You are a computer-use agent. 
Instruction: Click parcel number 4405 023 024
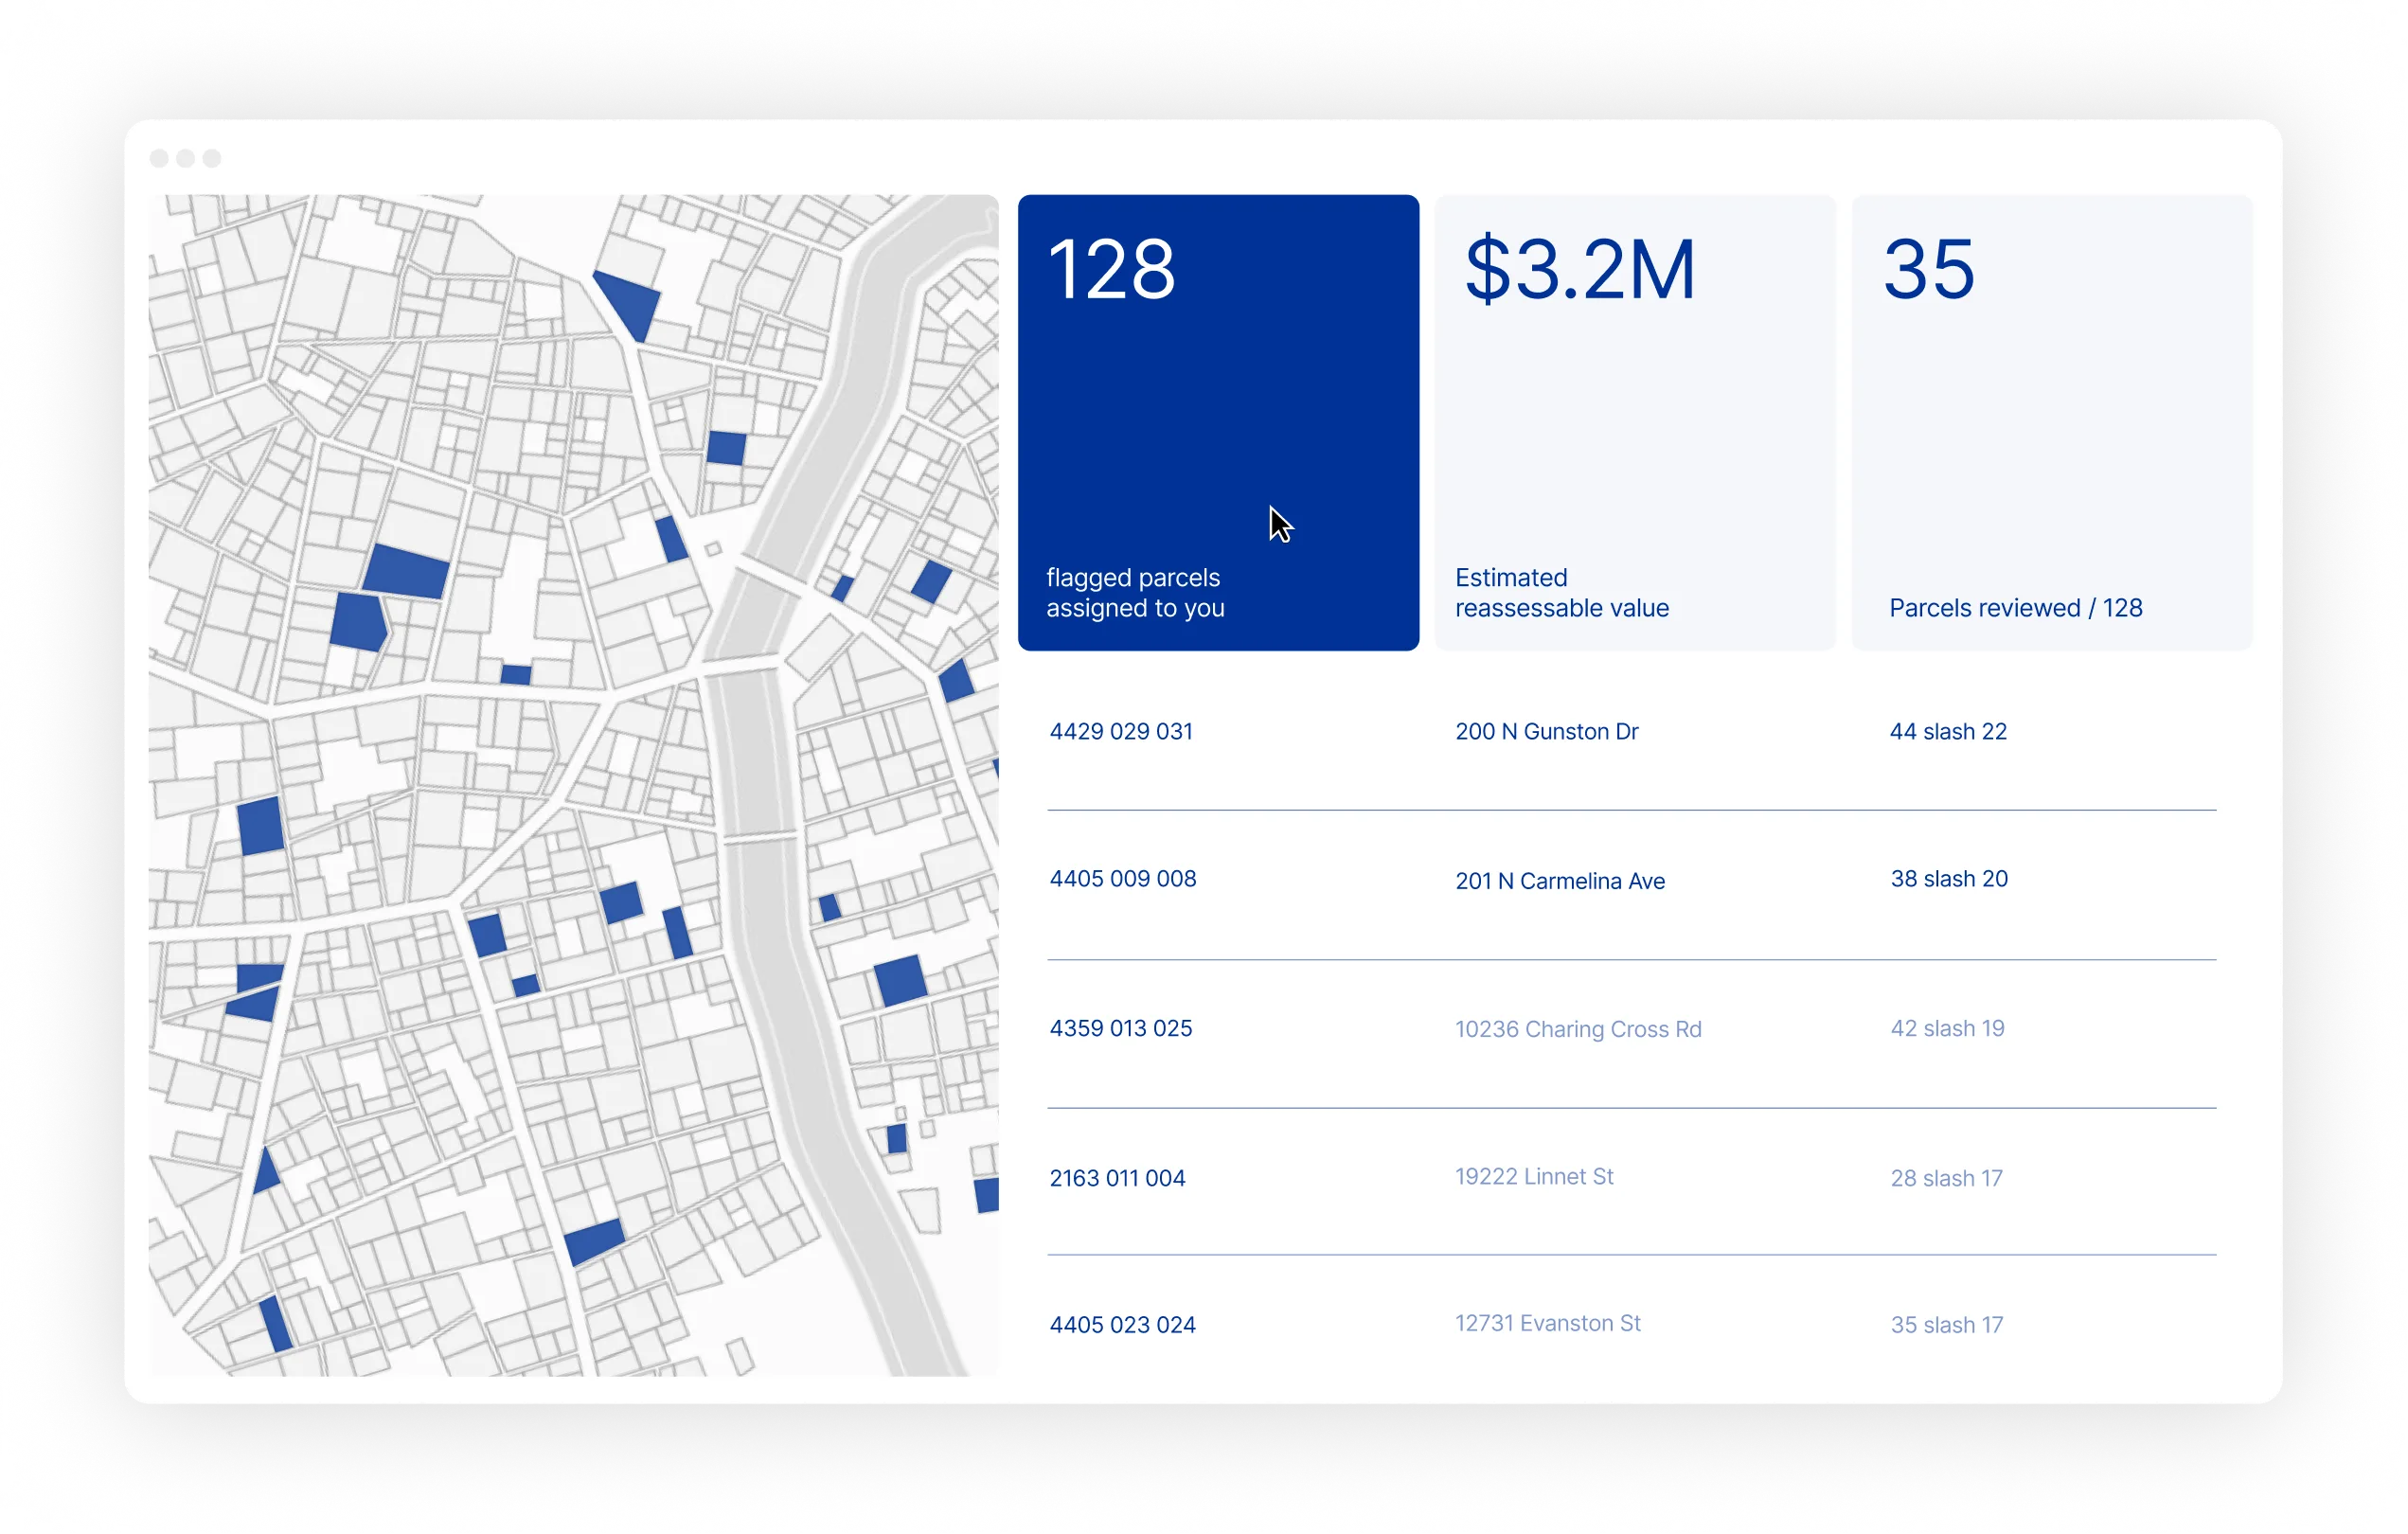pyautogui.click(x=1122, y=1324)
